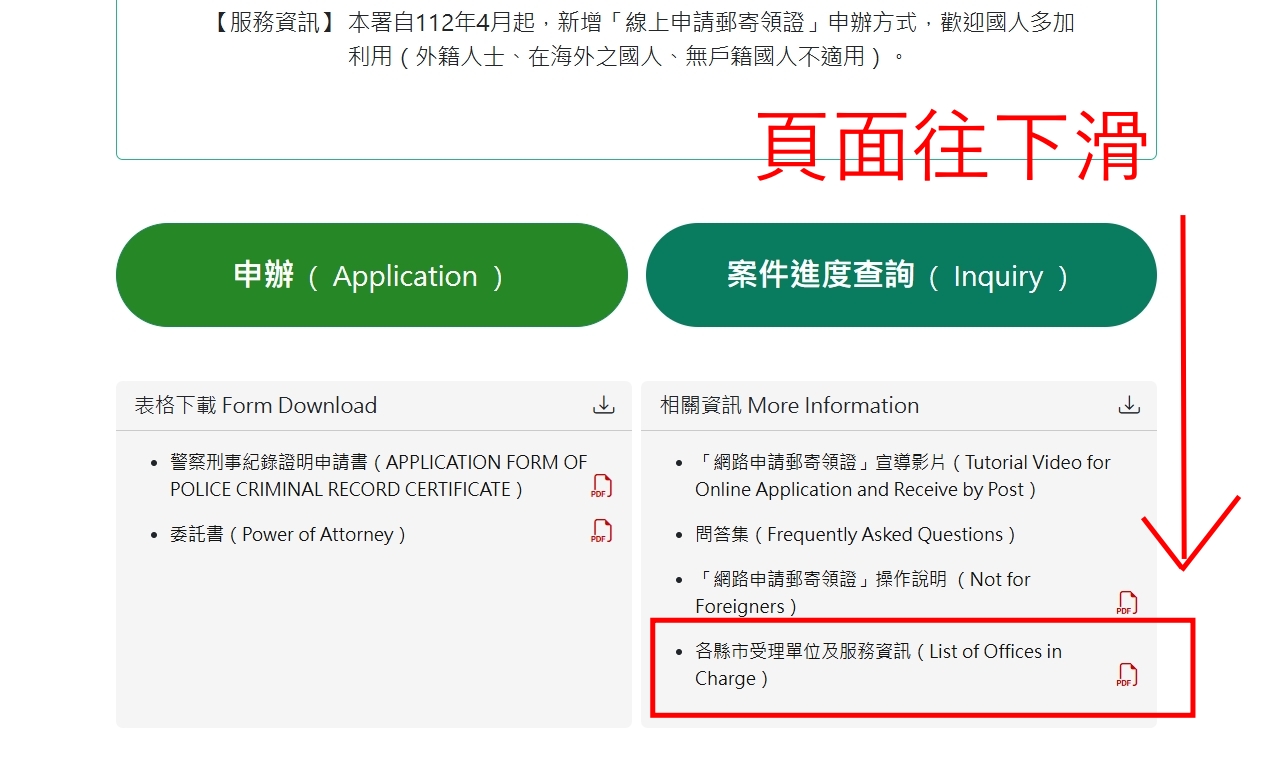Click download icon in 相關資訊 More Information header
Image resolution: width=1283 pixels, height=758 pixels.
pos(1129,405)
